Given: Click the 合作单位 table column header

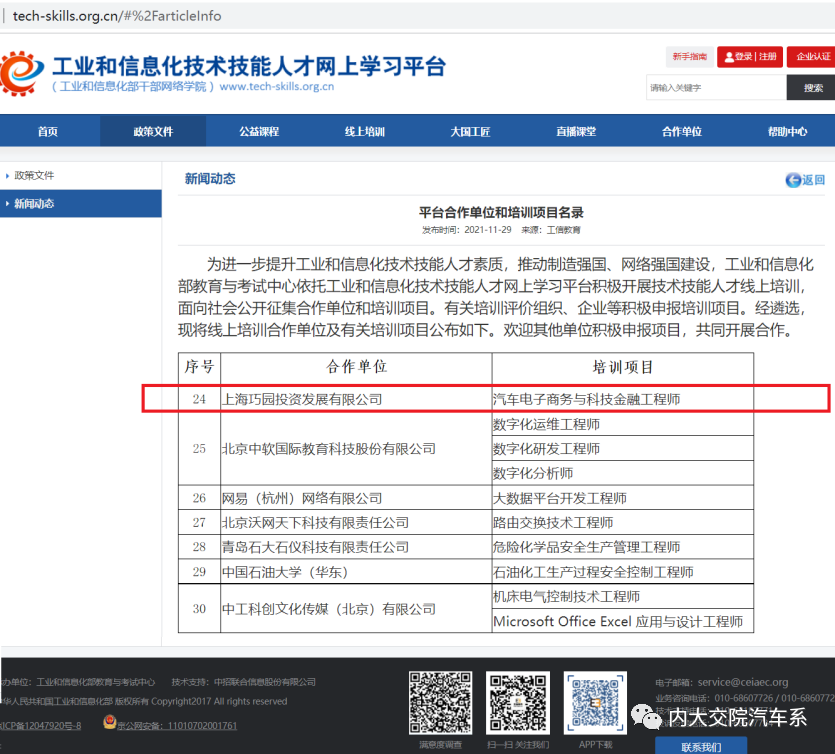Looking at the screenshot, I should pos(356,367).
